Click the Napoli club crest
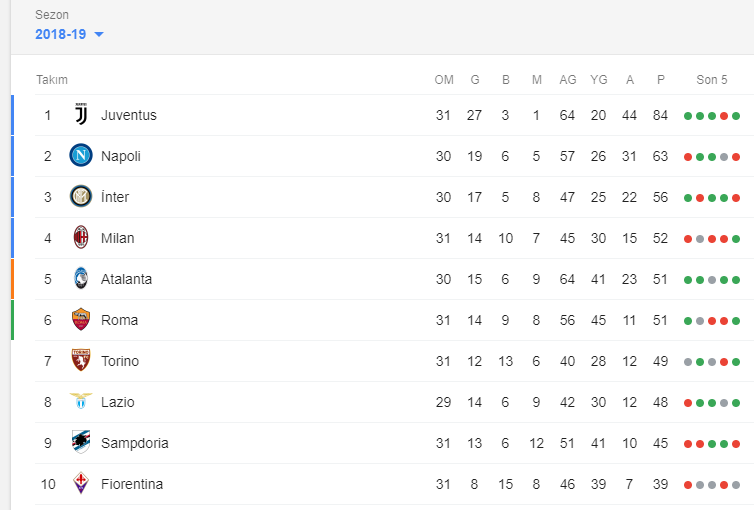Image resolution: width=754 pixels, height=510 pixels. pos(81,156)
